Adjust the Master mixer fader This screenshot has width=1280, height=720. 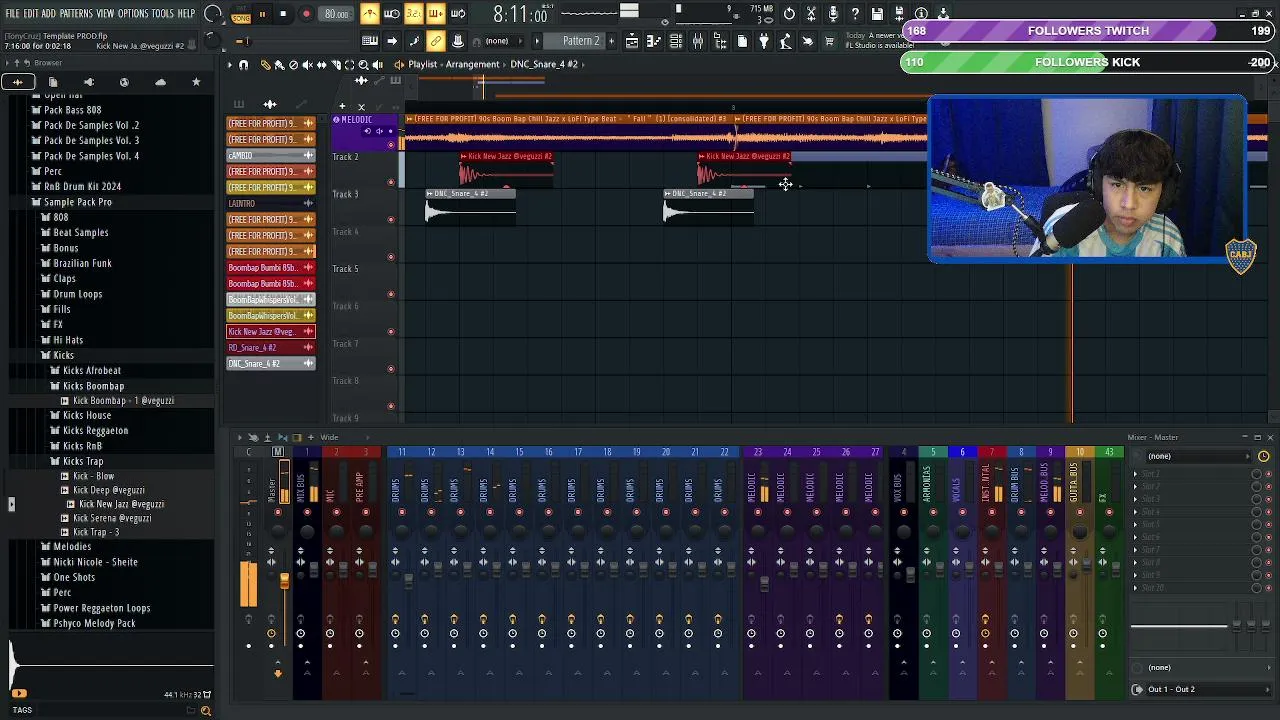(x=284, y=580)
